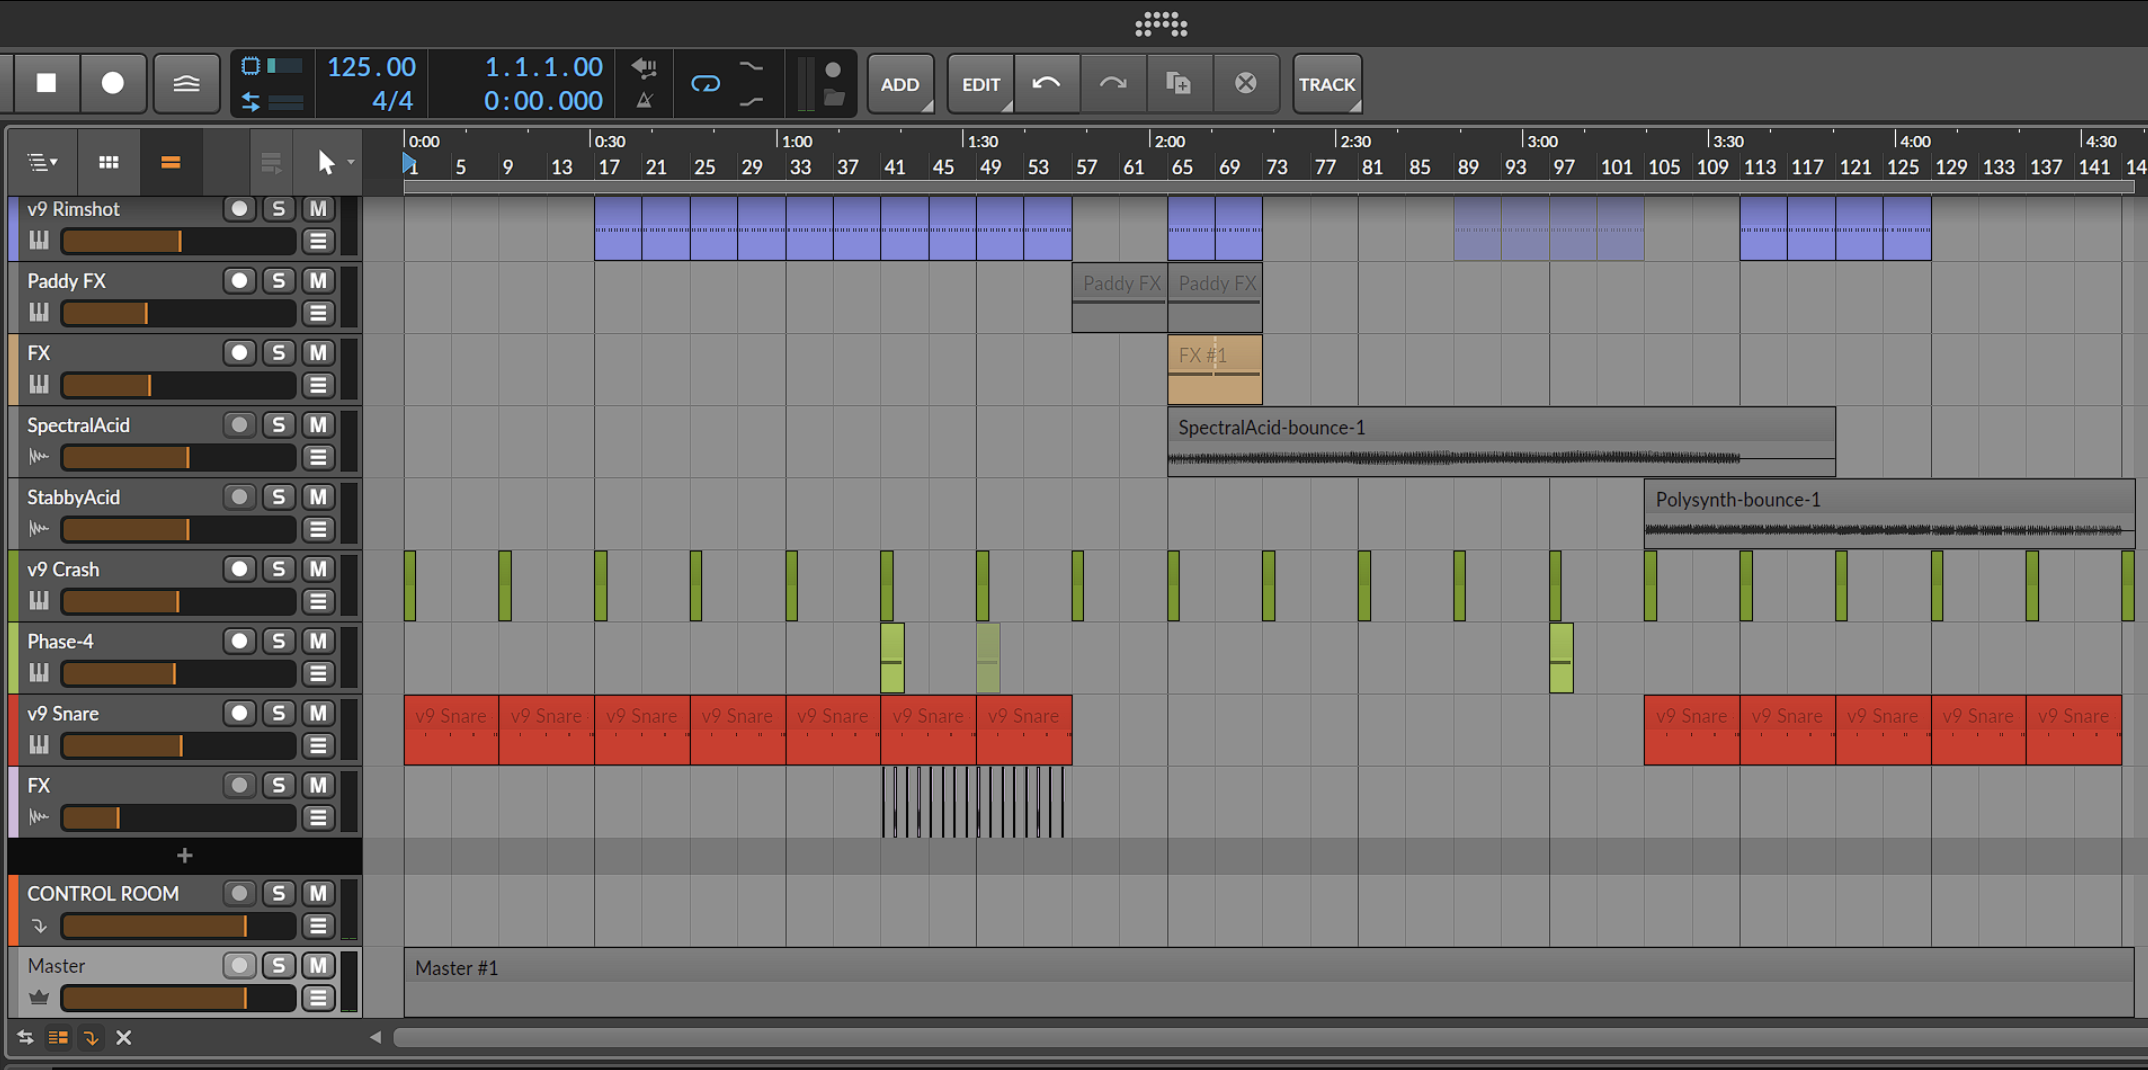
Task: Click the 2:00 marker on timeline ruler
Action: click(x=1168, y=141)
